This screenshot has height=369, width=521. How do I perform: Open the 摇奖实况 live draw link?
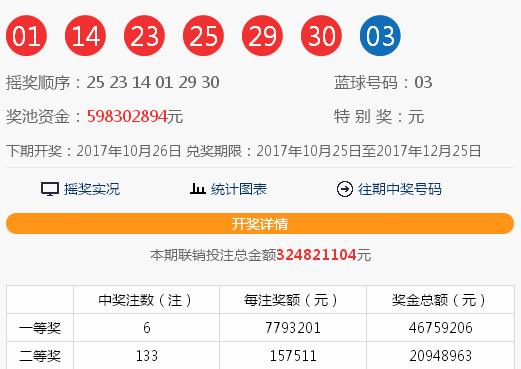92,189
